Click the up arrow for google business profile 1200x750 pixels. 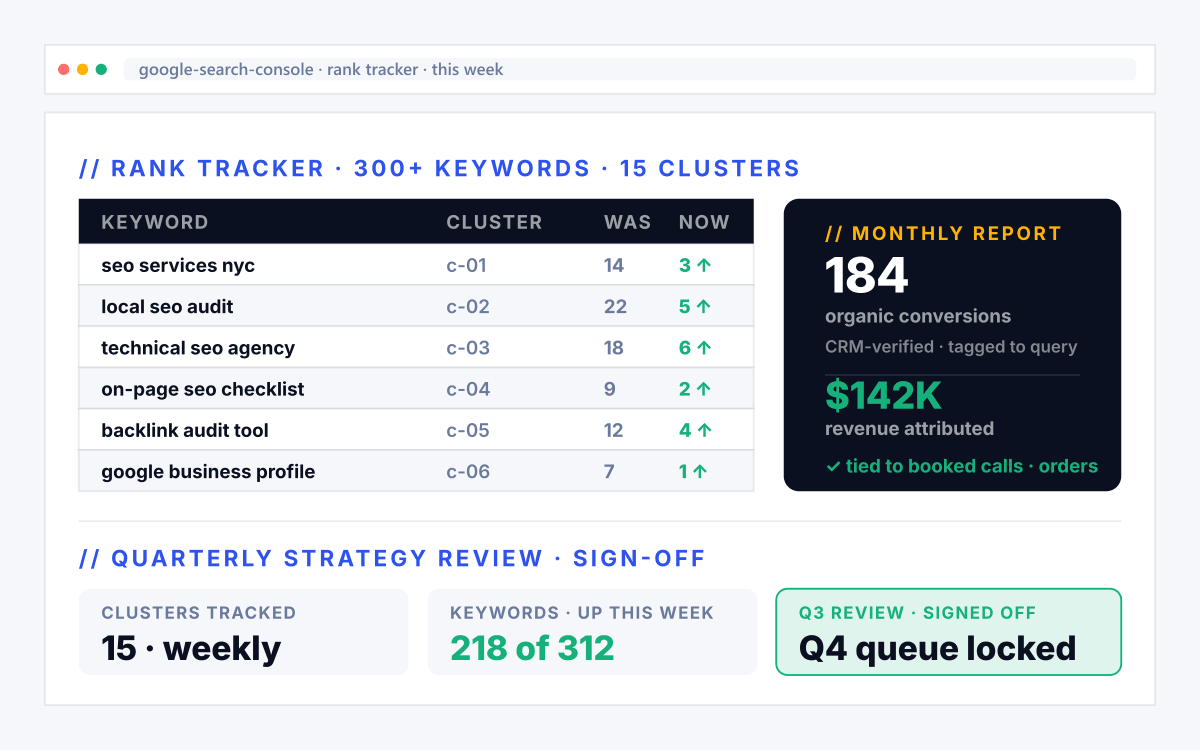tap(699, 471)
